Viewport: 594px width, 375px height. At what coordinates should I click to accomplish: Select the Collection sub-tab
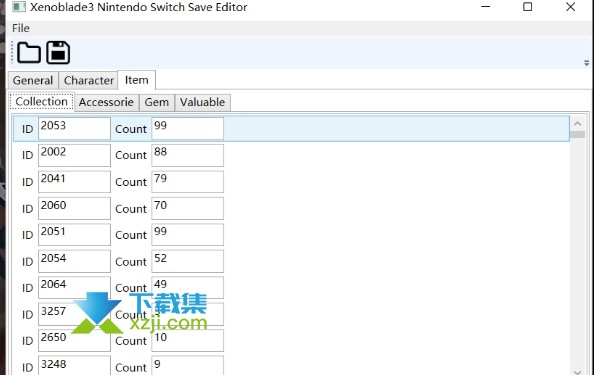coord(42,102)
